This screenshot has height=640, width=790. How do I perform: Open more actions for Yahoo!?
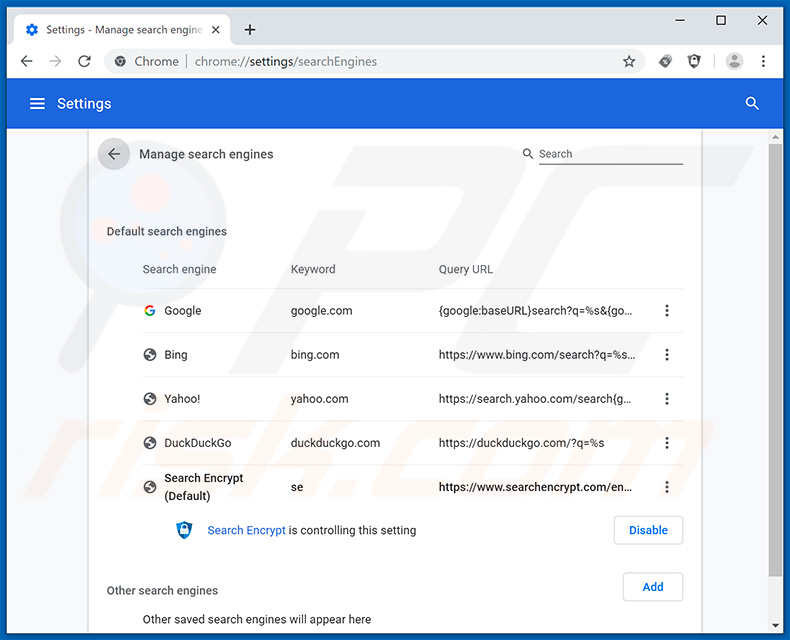pos(667,399)
